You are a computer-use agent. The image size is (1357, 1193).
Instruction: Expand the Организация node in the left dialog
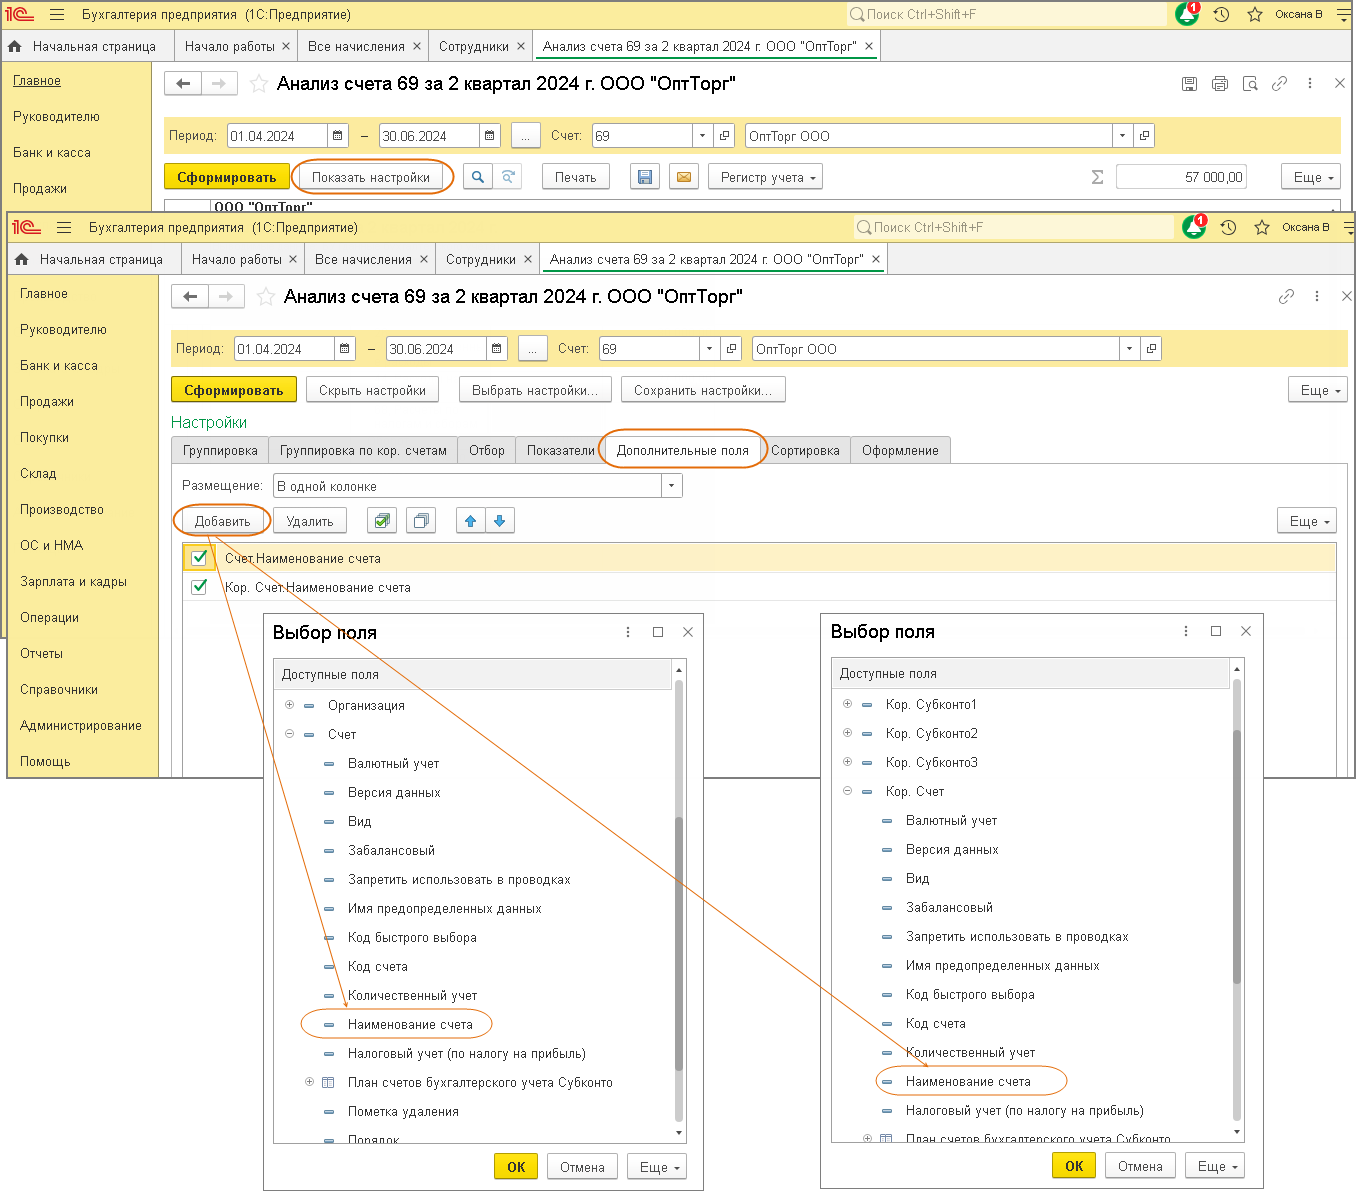pos(290,705)
